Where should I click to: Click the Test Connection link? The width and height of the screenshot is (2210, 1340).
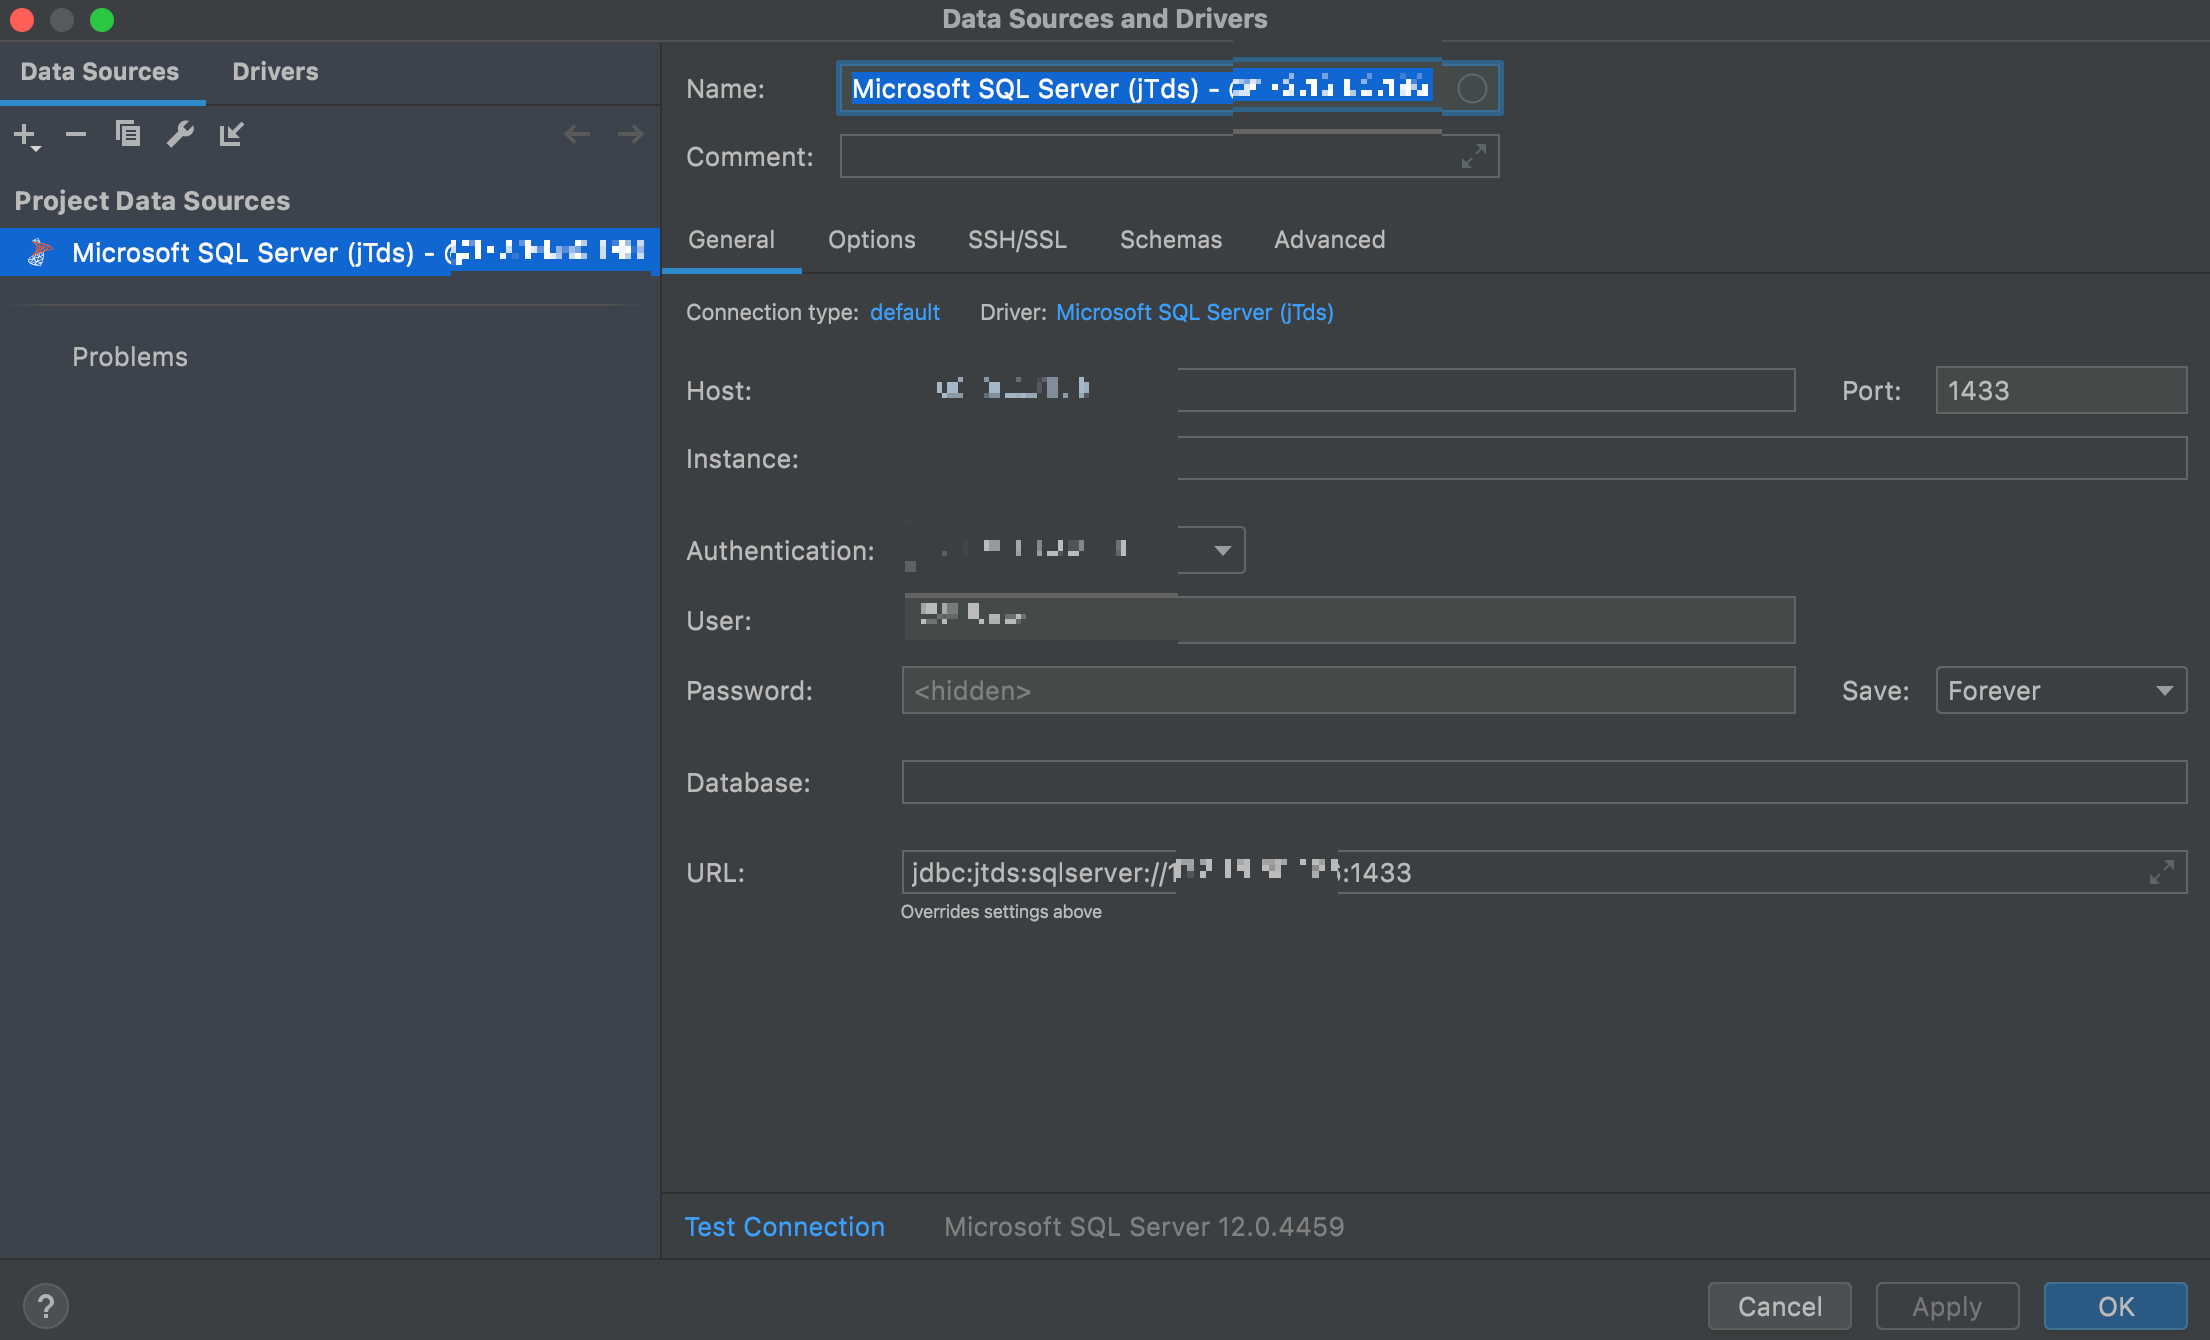(x=784, y=1227)
